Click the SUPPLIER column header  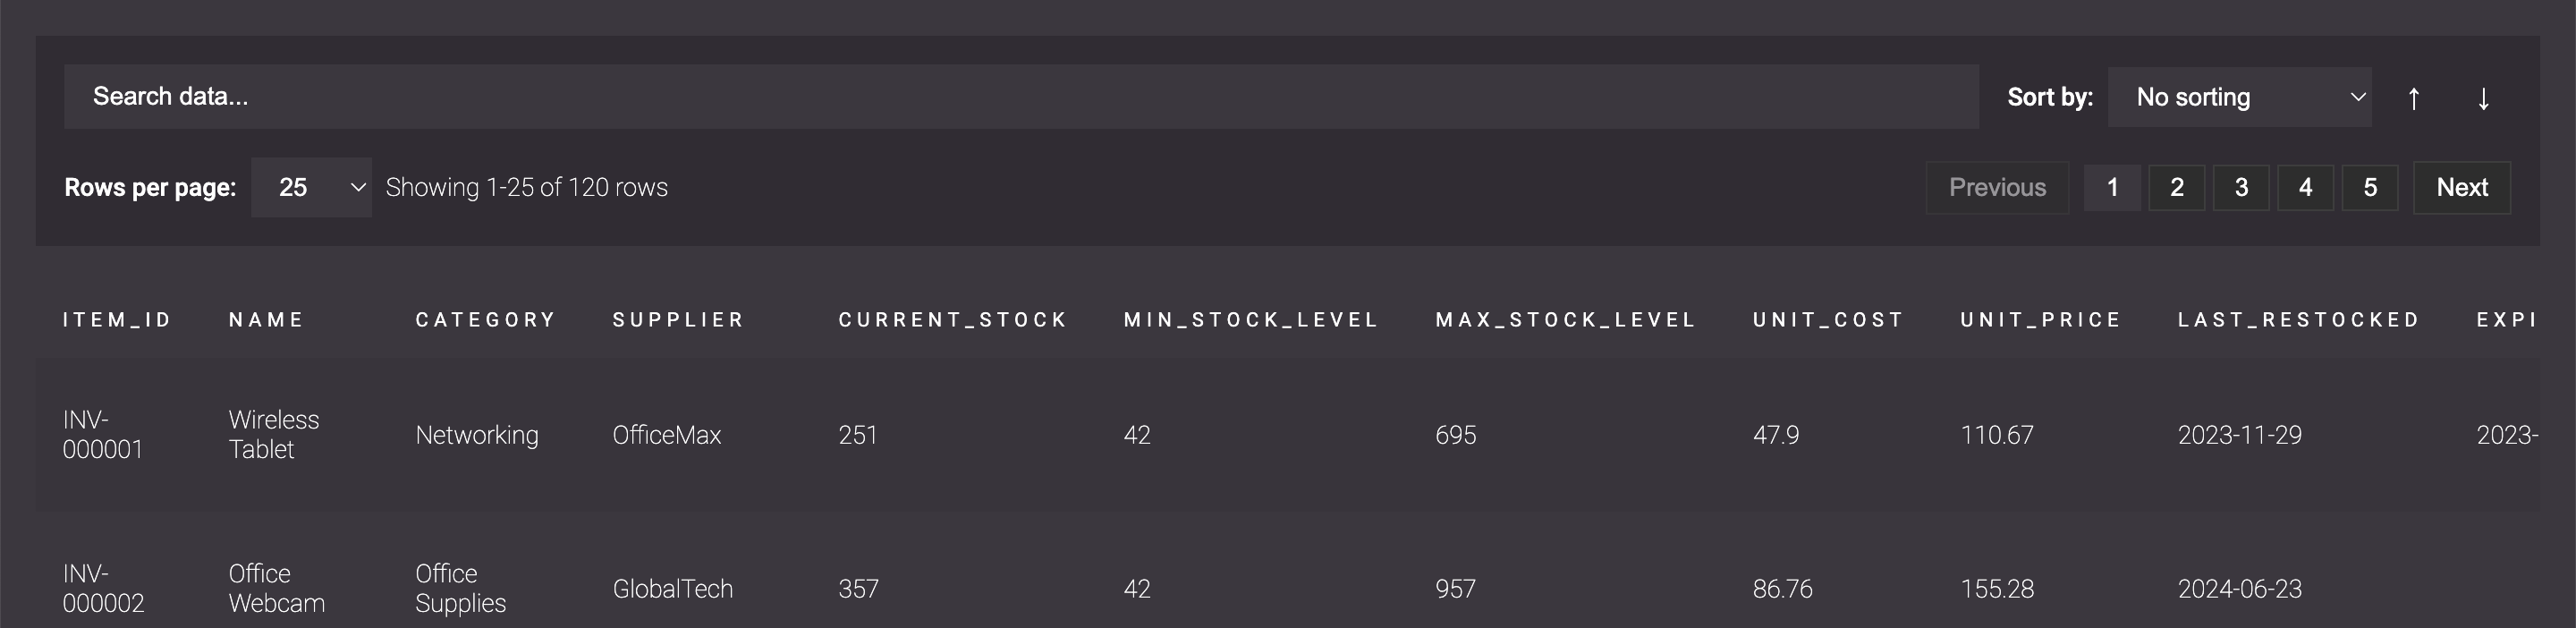click(x=678, y=320)
